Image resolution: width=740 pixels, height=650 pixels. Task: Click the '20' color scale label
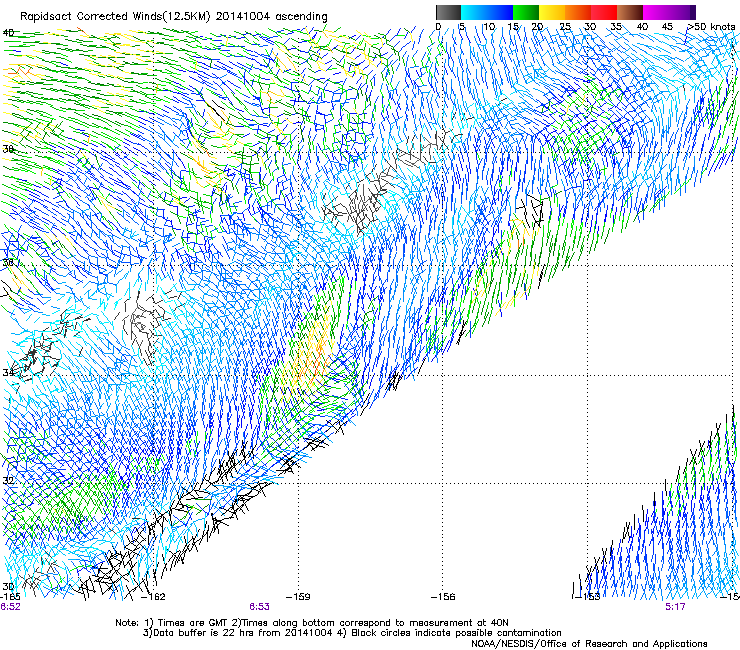pyautogui.click(x=537, y=27)
